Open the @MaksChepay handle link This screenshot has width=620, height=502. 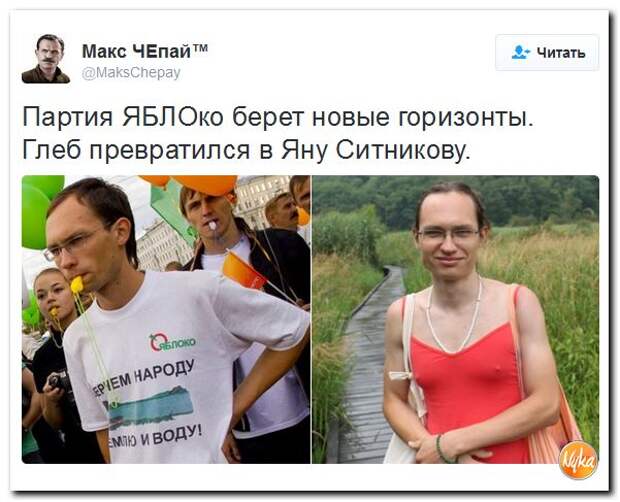point(131,73)
